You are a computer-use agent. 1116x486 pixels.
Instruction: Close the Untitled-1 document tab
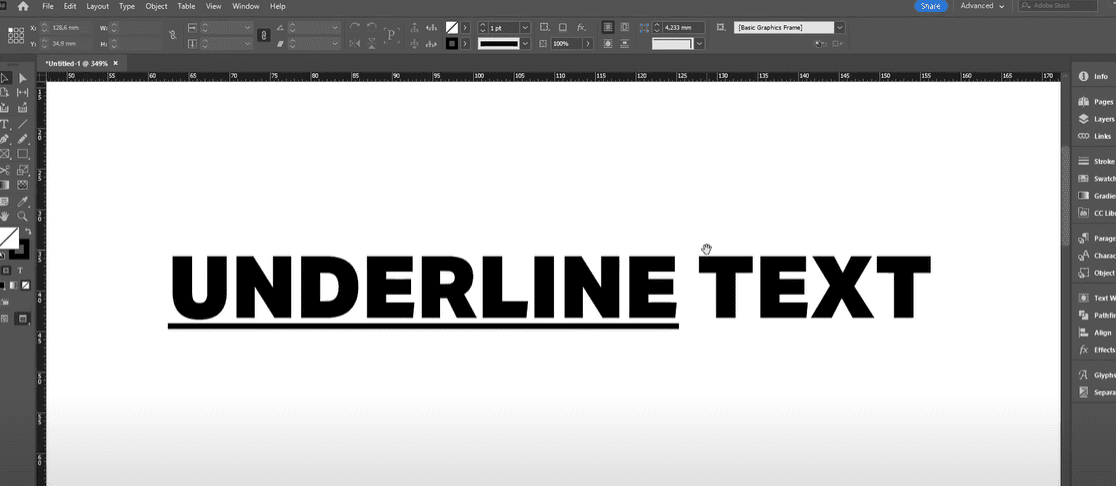click(x=115, y=63)
